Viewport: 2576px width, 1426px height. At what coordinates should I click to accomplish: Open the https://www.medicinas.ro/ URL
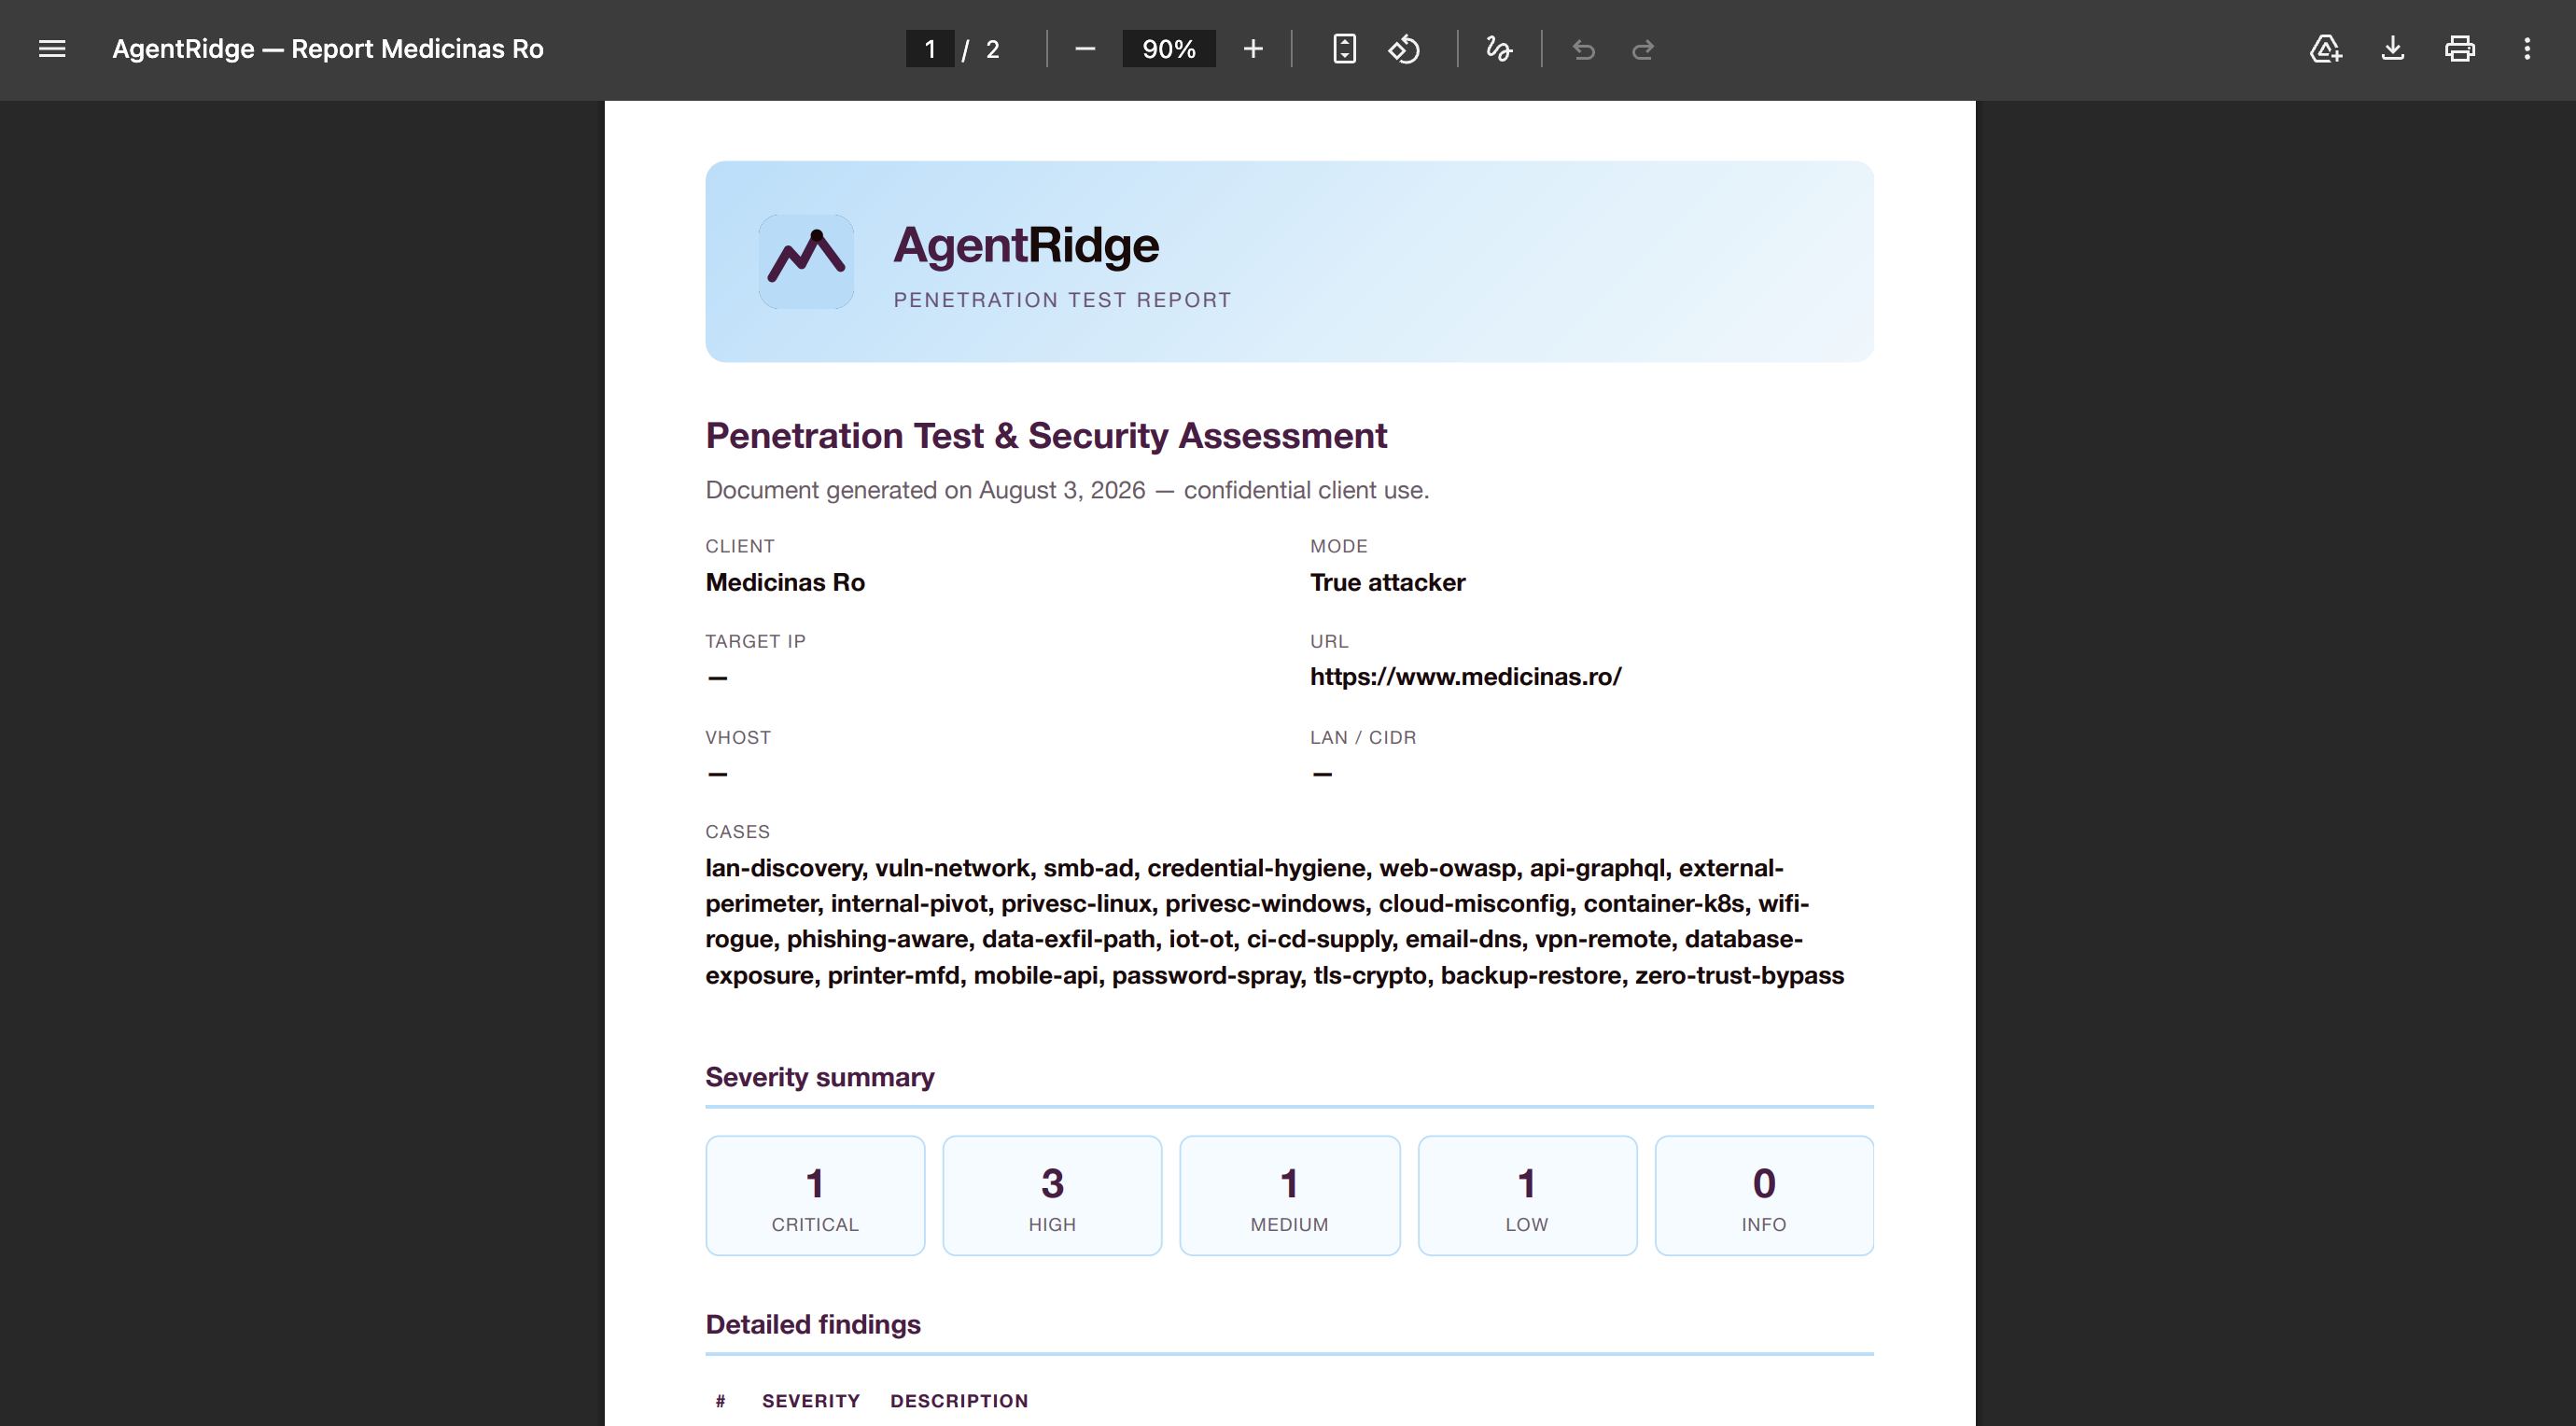[x=1465, y=677]
